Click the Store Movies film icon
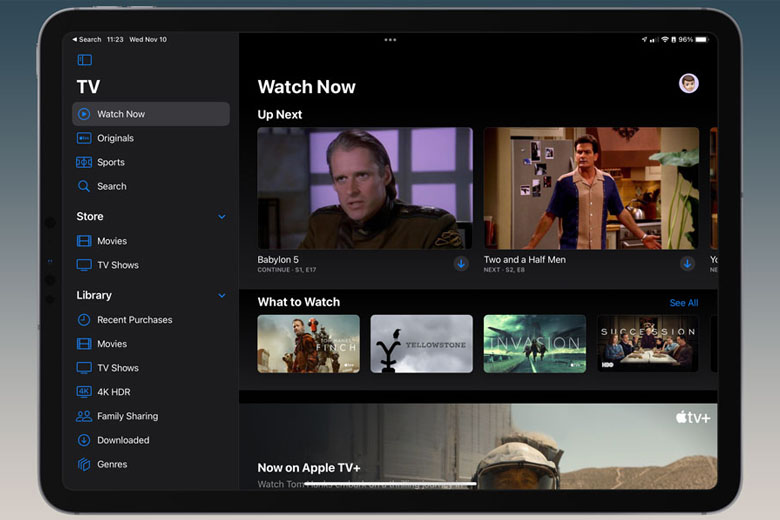Image resolution: width=780 pixels, height=520 pixels. click(84, 241)
